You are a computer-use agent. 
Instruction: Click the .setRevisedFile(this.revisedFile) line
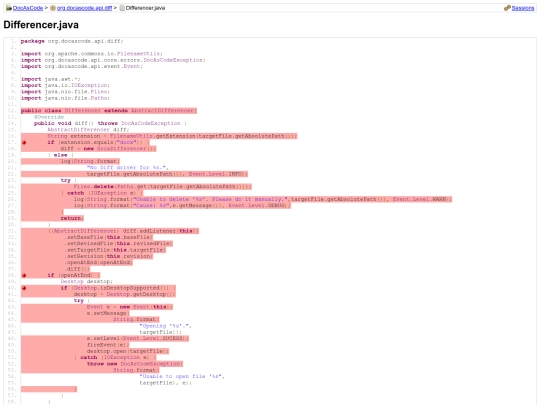[x=118, y=243]
